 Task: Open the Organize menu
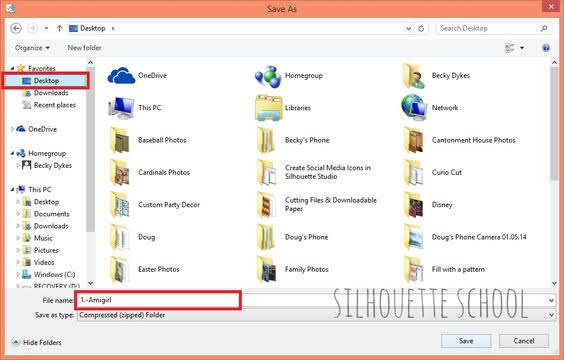point(32,48)
